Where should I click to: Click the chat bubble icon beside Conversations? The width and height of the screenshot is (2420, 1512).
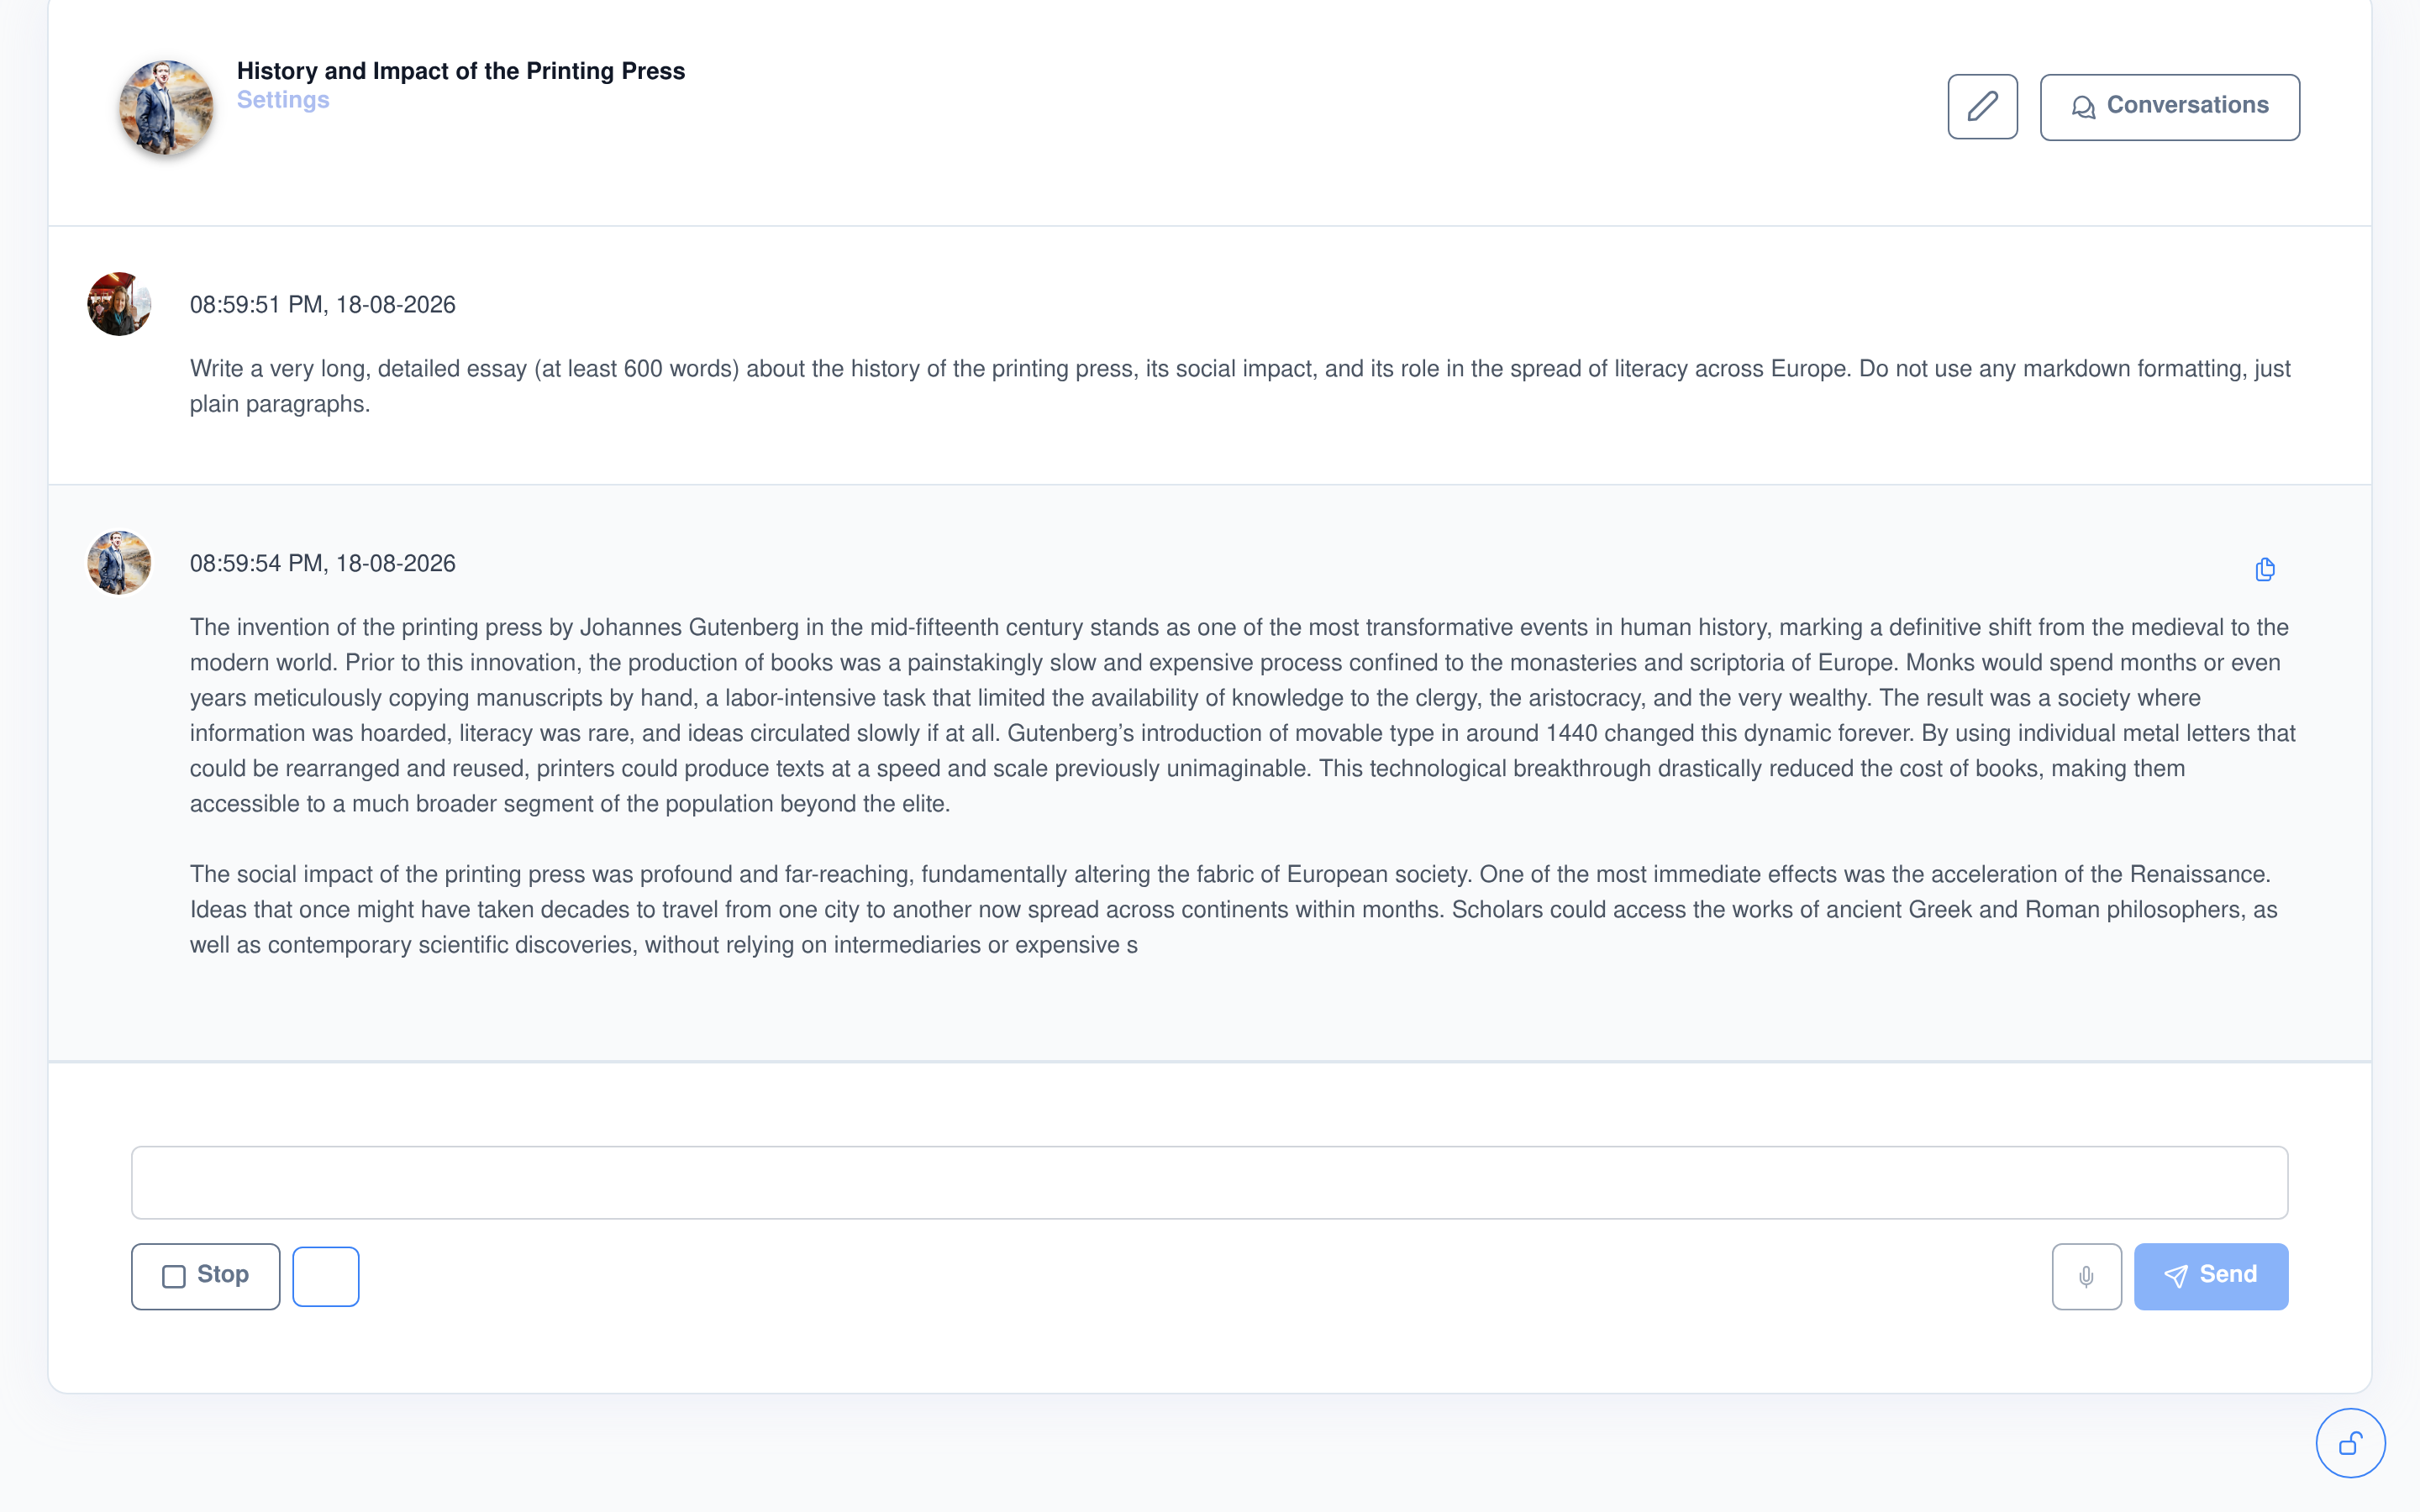[x=2083, y=107]
